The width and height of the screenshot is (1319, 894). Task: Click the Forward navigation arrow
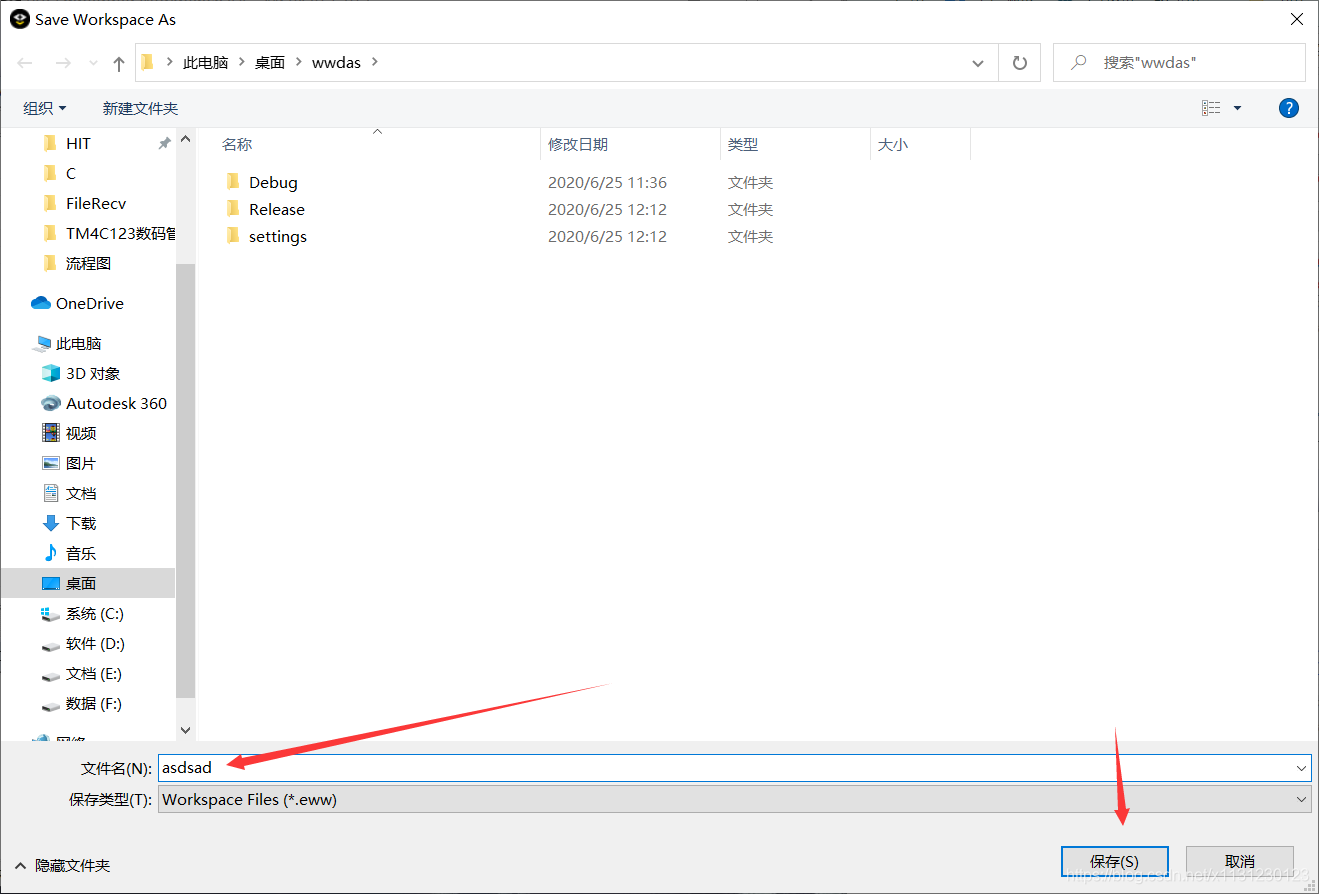63,63
